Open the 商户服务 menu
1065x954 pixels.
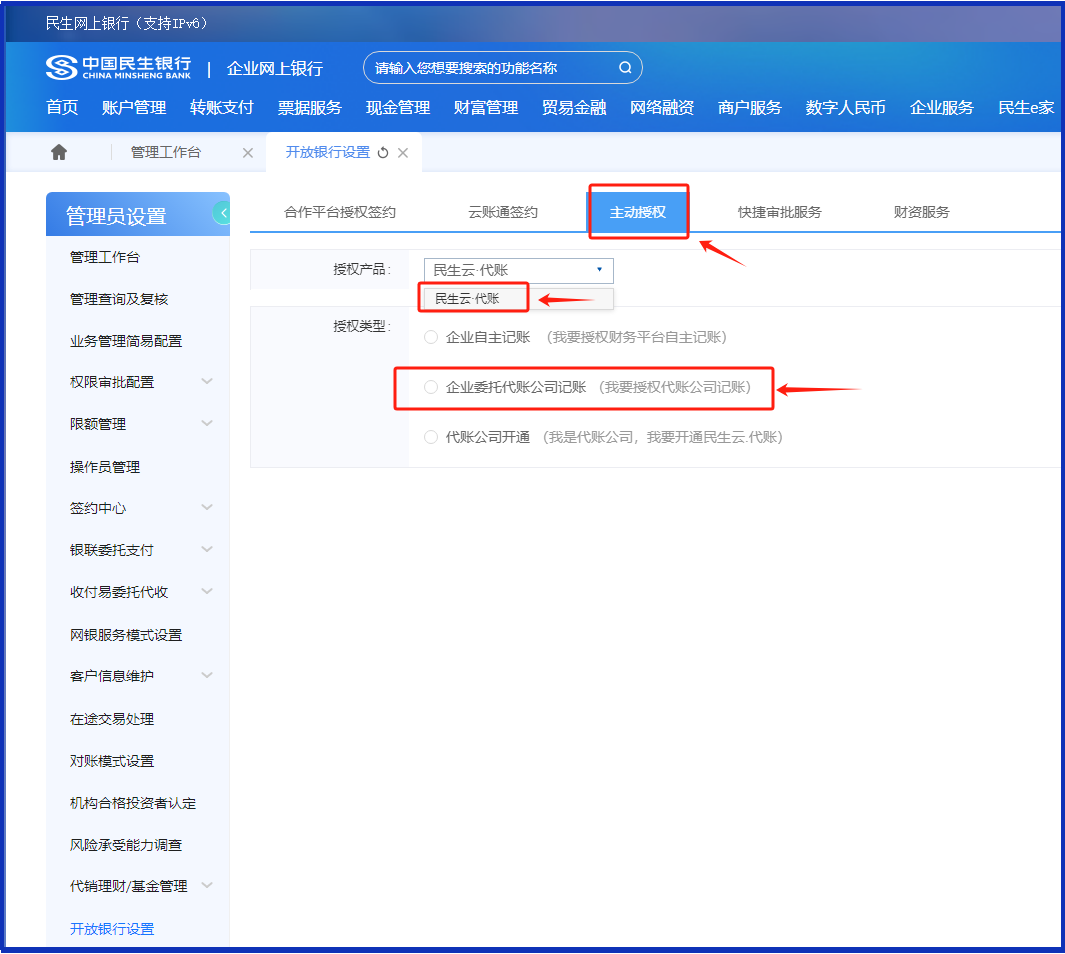pos(750,107)
